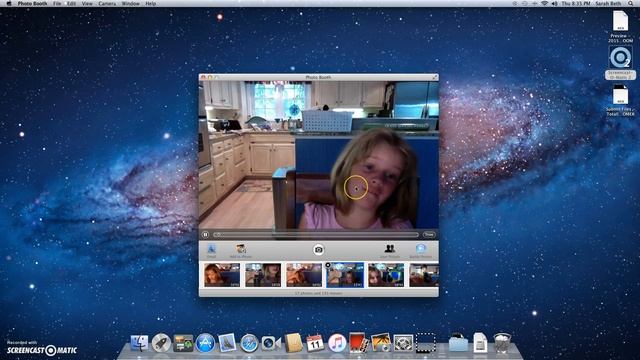Open the App Store from the dock

coord(205,343)
